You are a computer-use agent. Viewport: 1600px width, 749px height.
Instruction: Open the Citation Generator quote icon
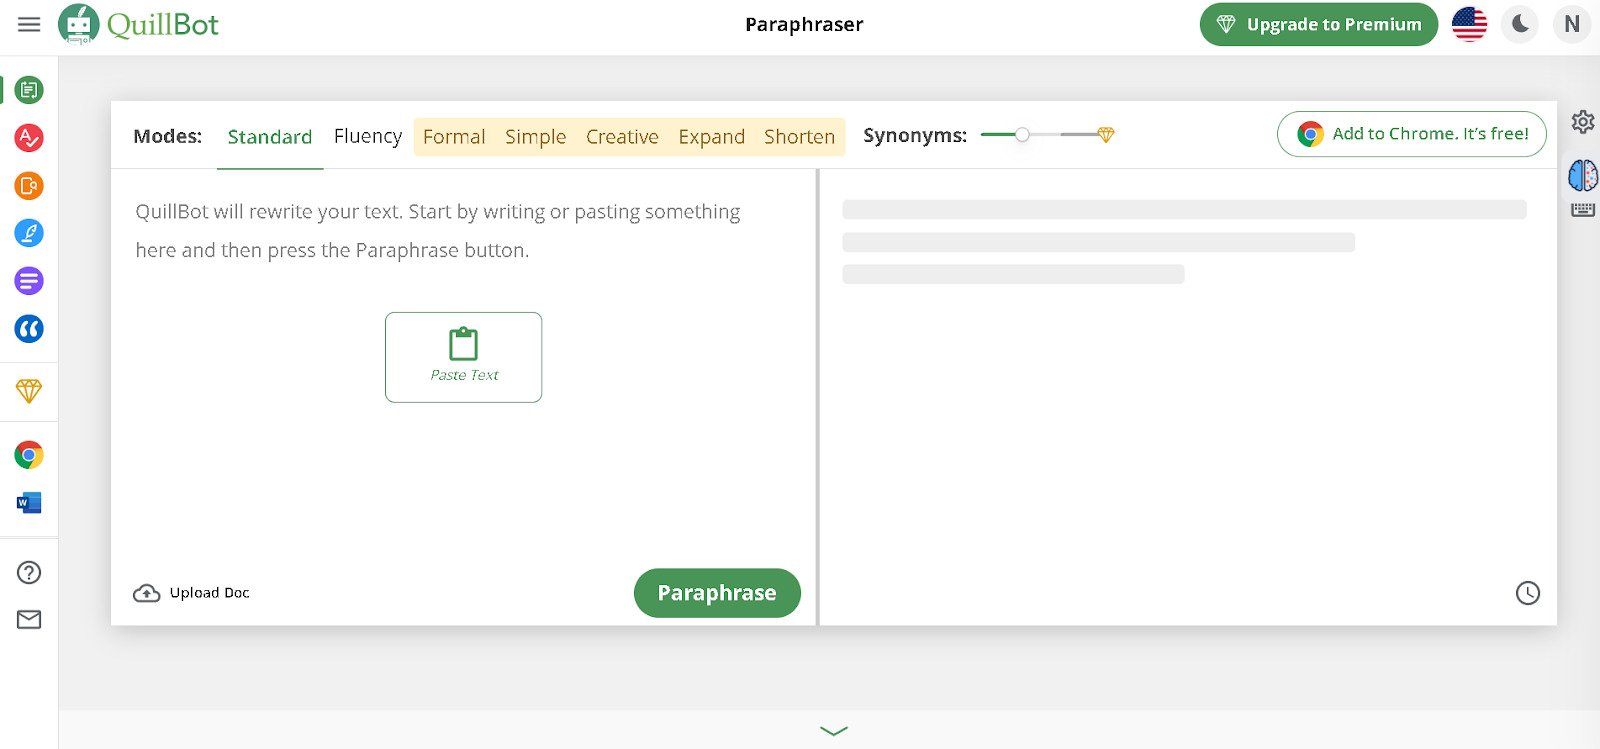[29, 329]
